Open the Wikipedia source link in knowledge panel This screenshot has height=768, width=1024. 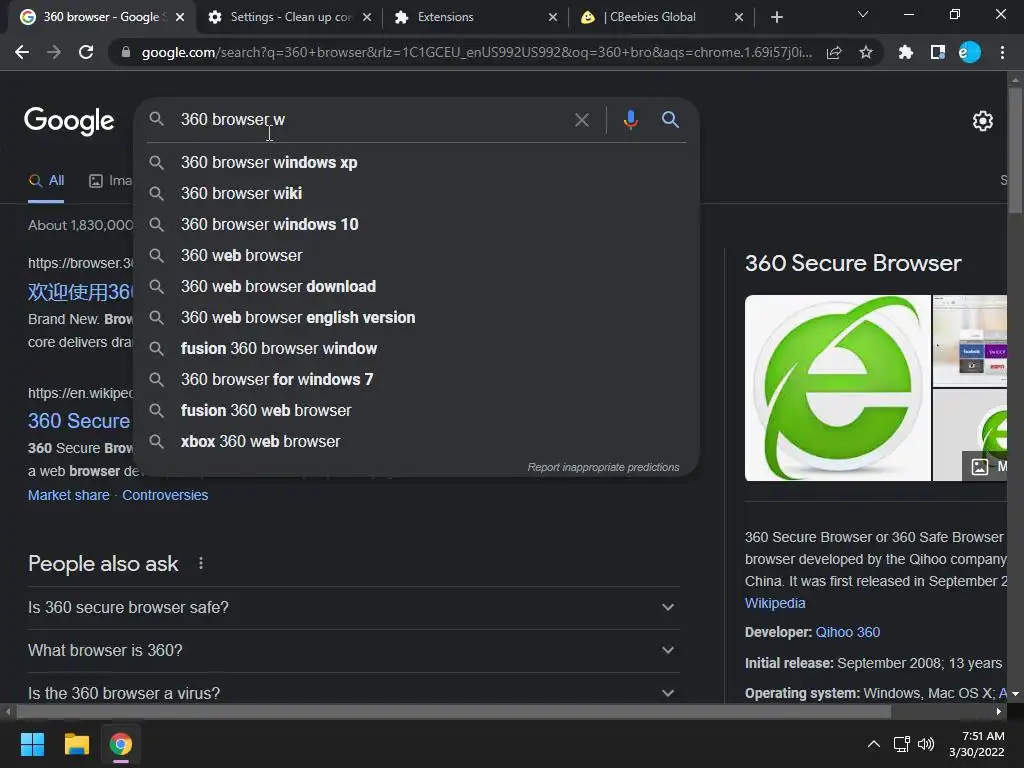[x=775, y=603]
